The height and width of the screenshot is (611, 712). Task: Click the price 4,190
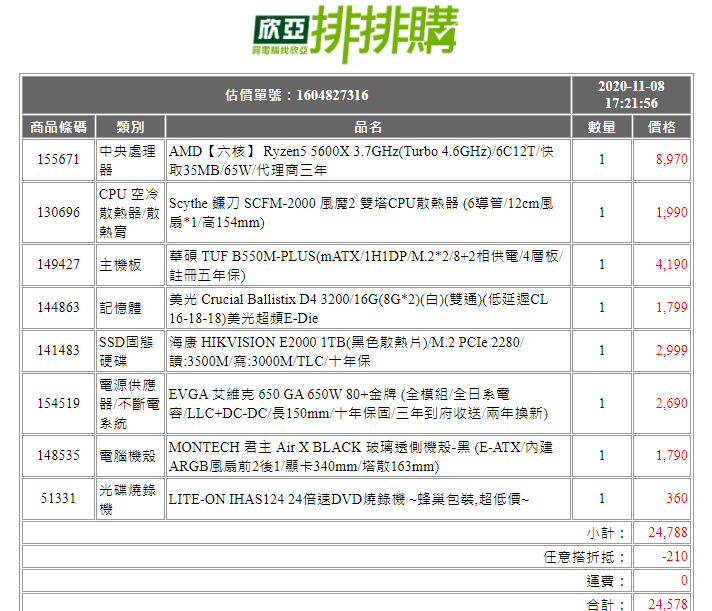672,264
